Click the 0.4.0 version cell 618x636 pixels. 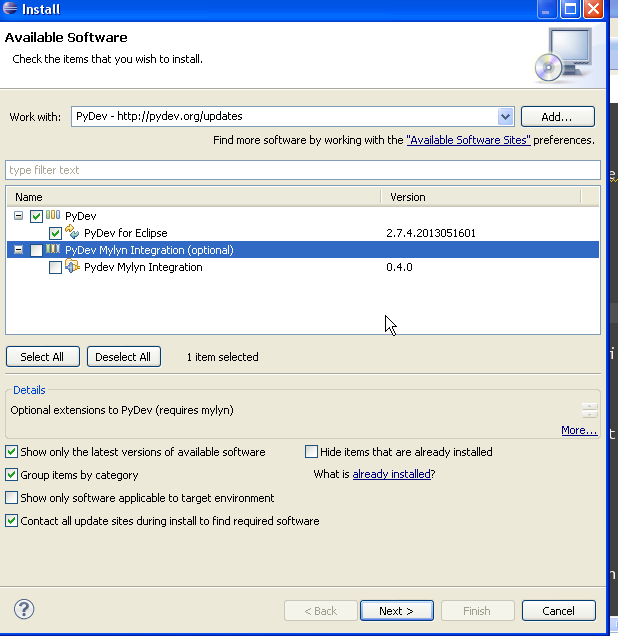(x=399, y=267)
